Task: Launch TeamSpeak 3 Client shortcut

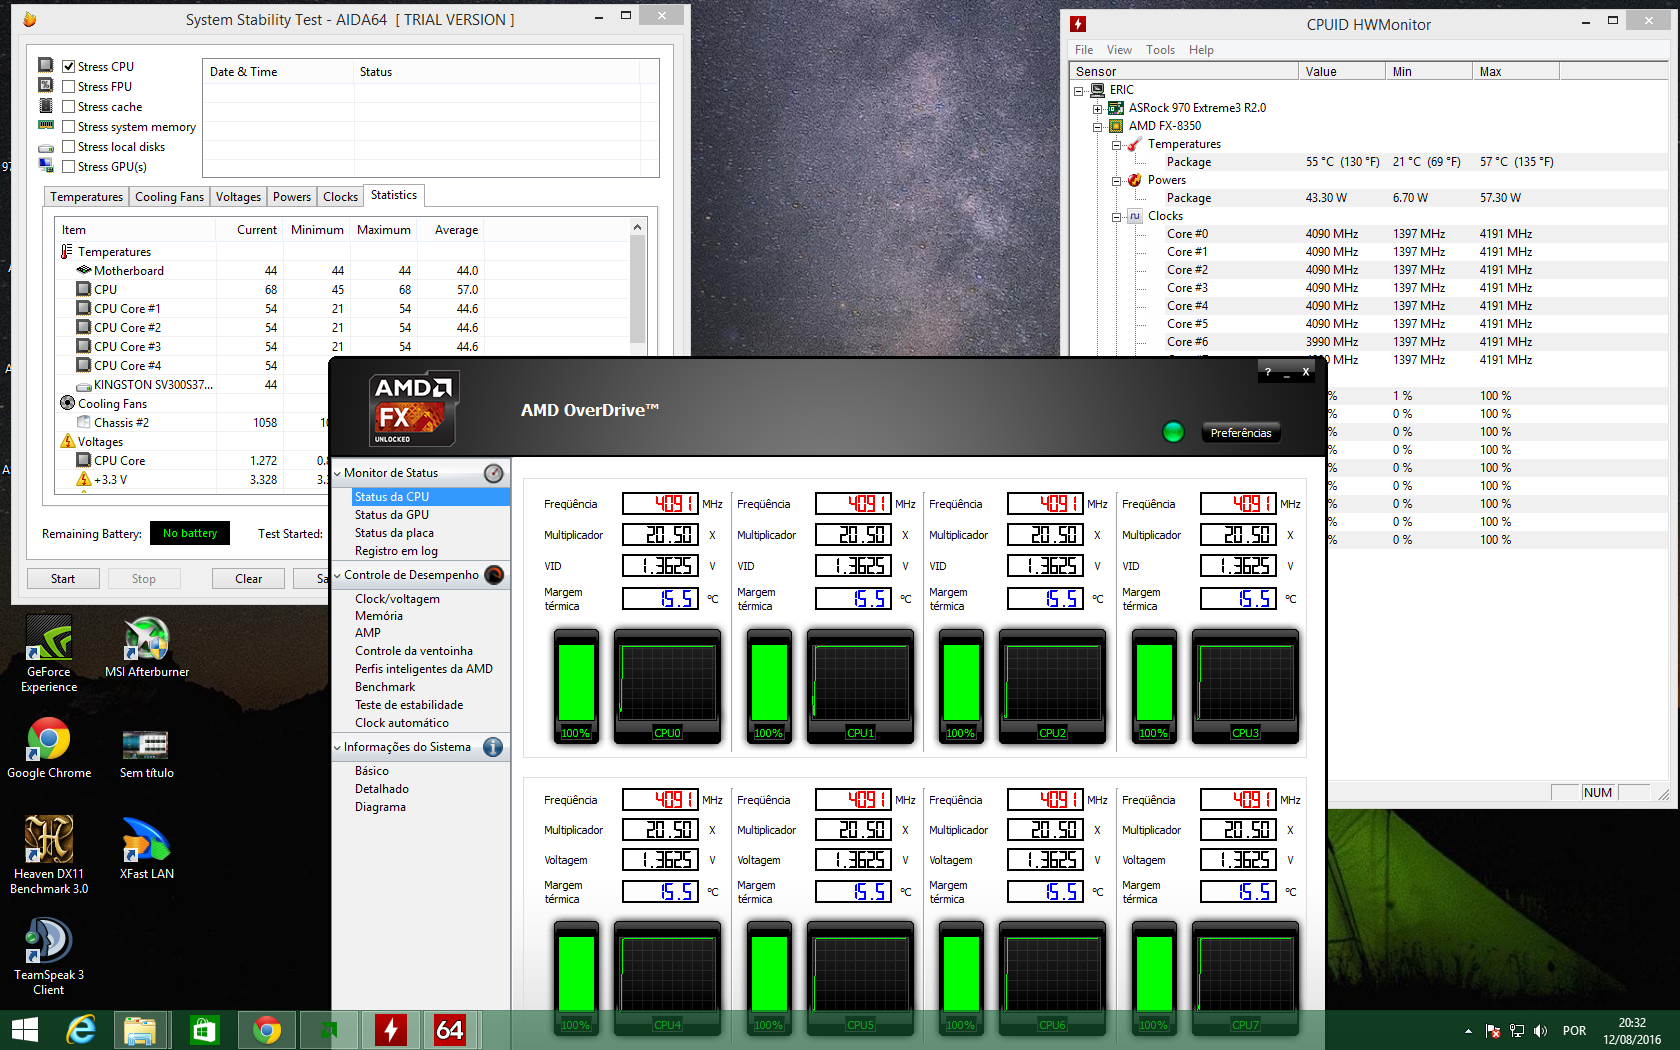Action: (48, 957)
